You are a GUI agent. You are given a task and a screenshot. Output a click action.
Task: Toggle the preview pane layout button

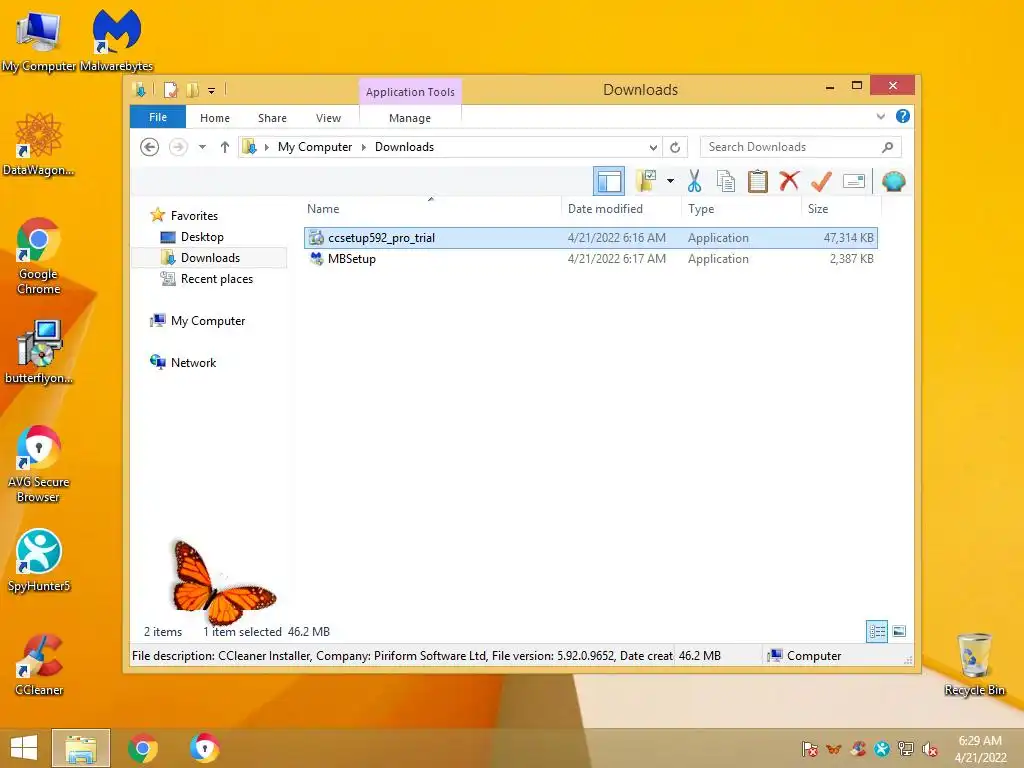coord(609,181)
